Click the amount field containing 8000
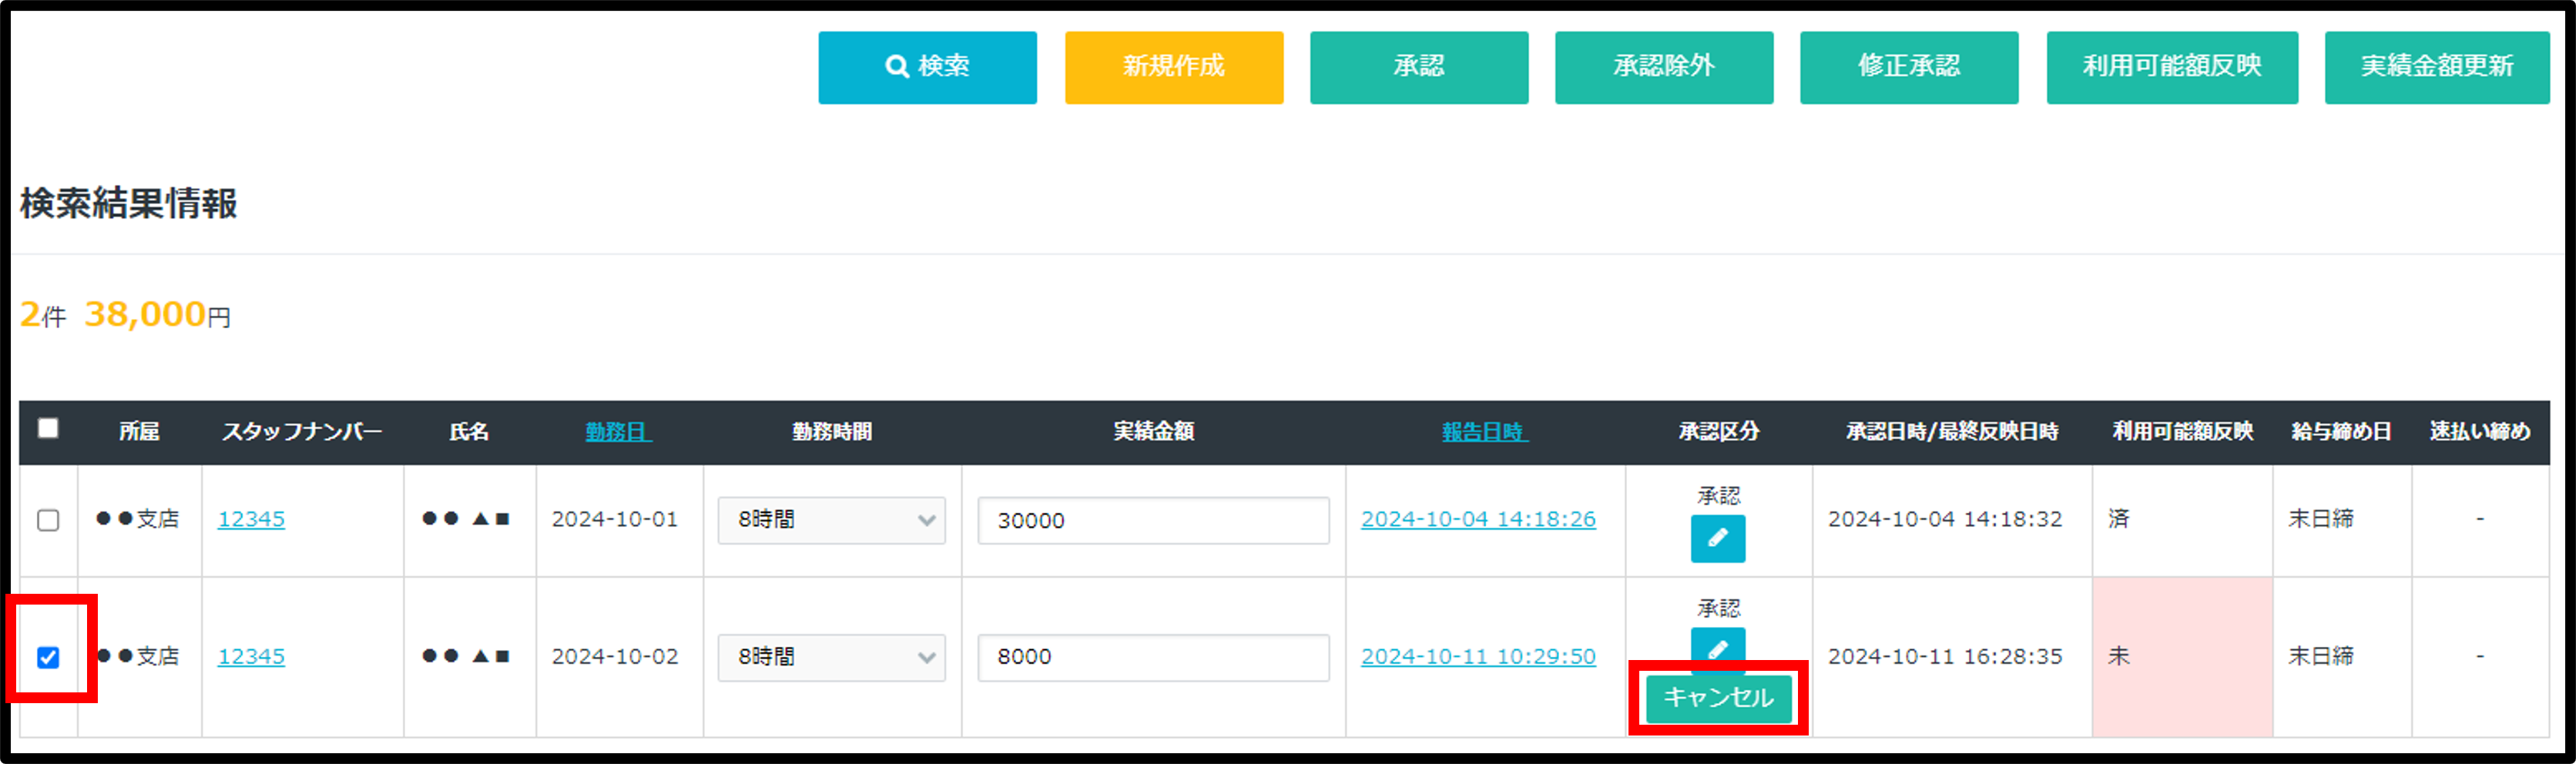 point(1153,657)
